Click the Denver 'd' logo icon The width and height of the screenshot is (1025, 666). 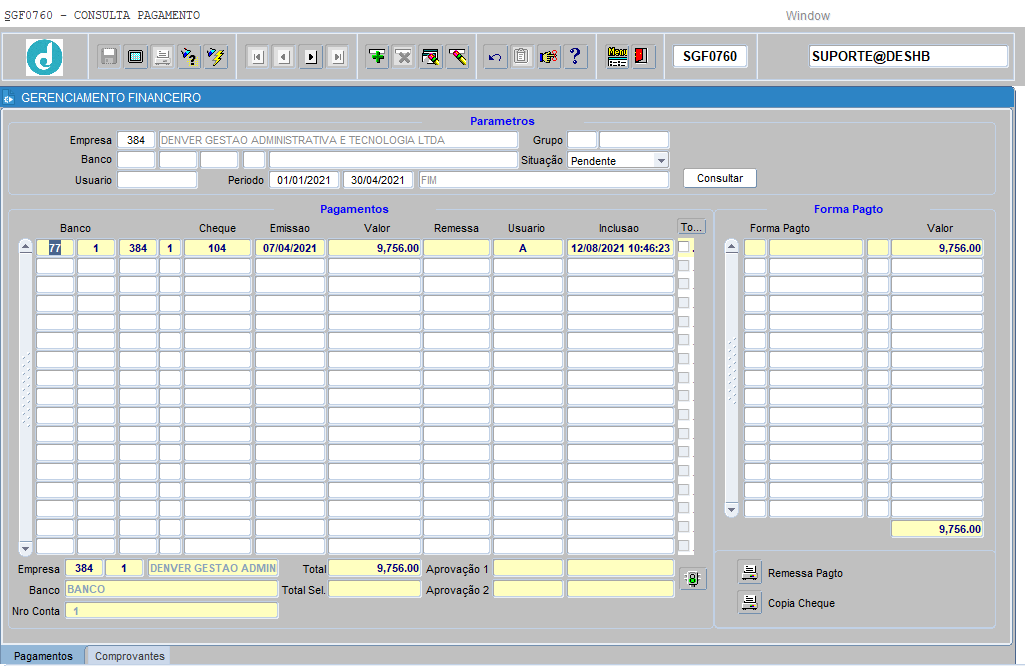pyautogui.click(x=44, y=58)
